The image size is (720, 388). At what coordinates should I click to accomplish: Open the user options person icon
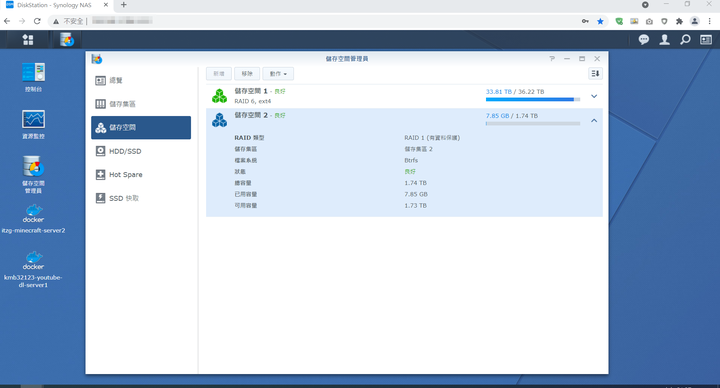(664, 40)
